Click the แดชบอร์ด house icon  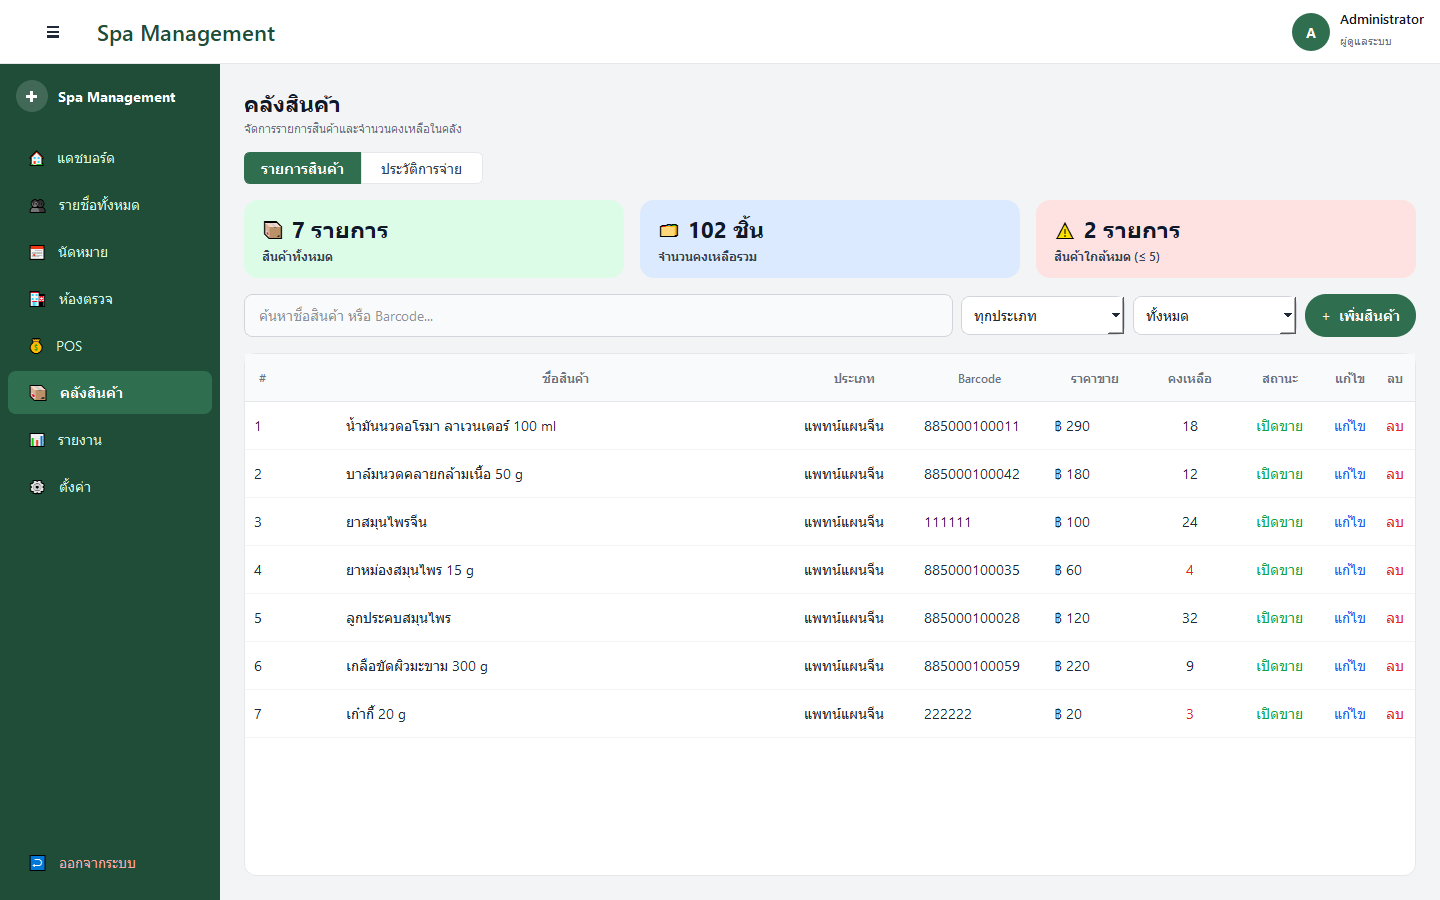[37, 158]
